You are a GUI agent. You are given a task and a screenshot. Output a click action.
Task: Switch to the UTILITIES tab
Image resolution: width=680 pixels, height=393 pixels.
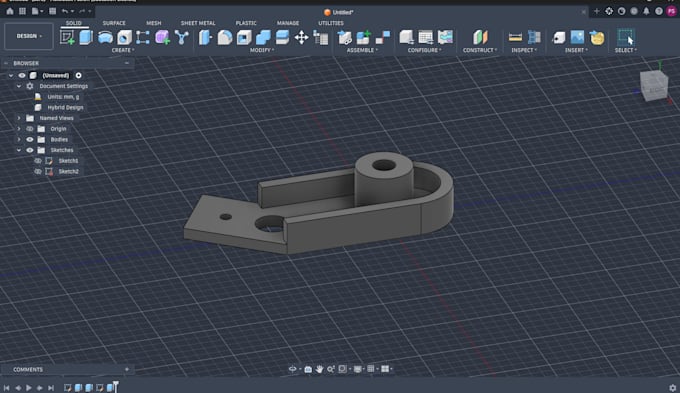coord(330,23)
